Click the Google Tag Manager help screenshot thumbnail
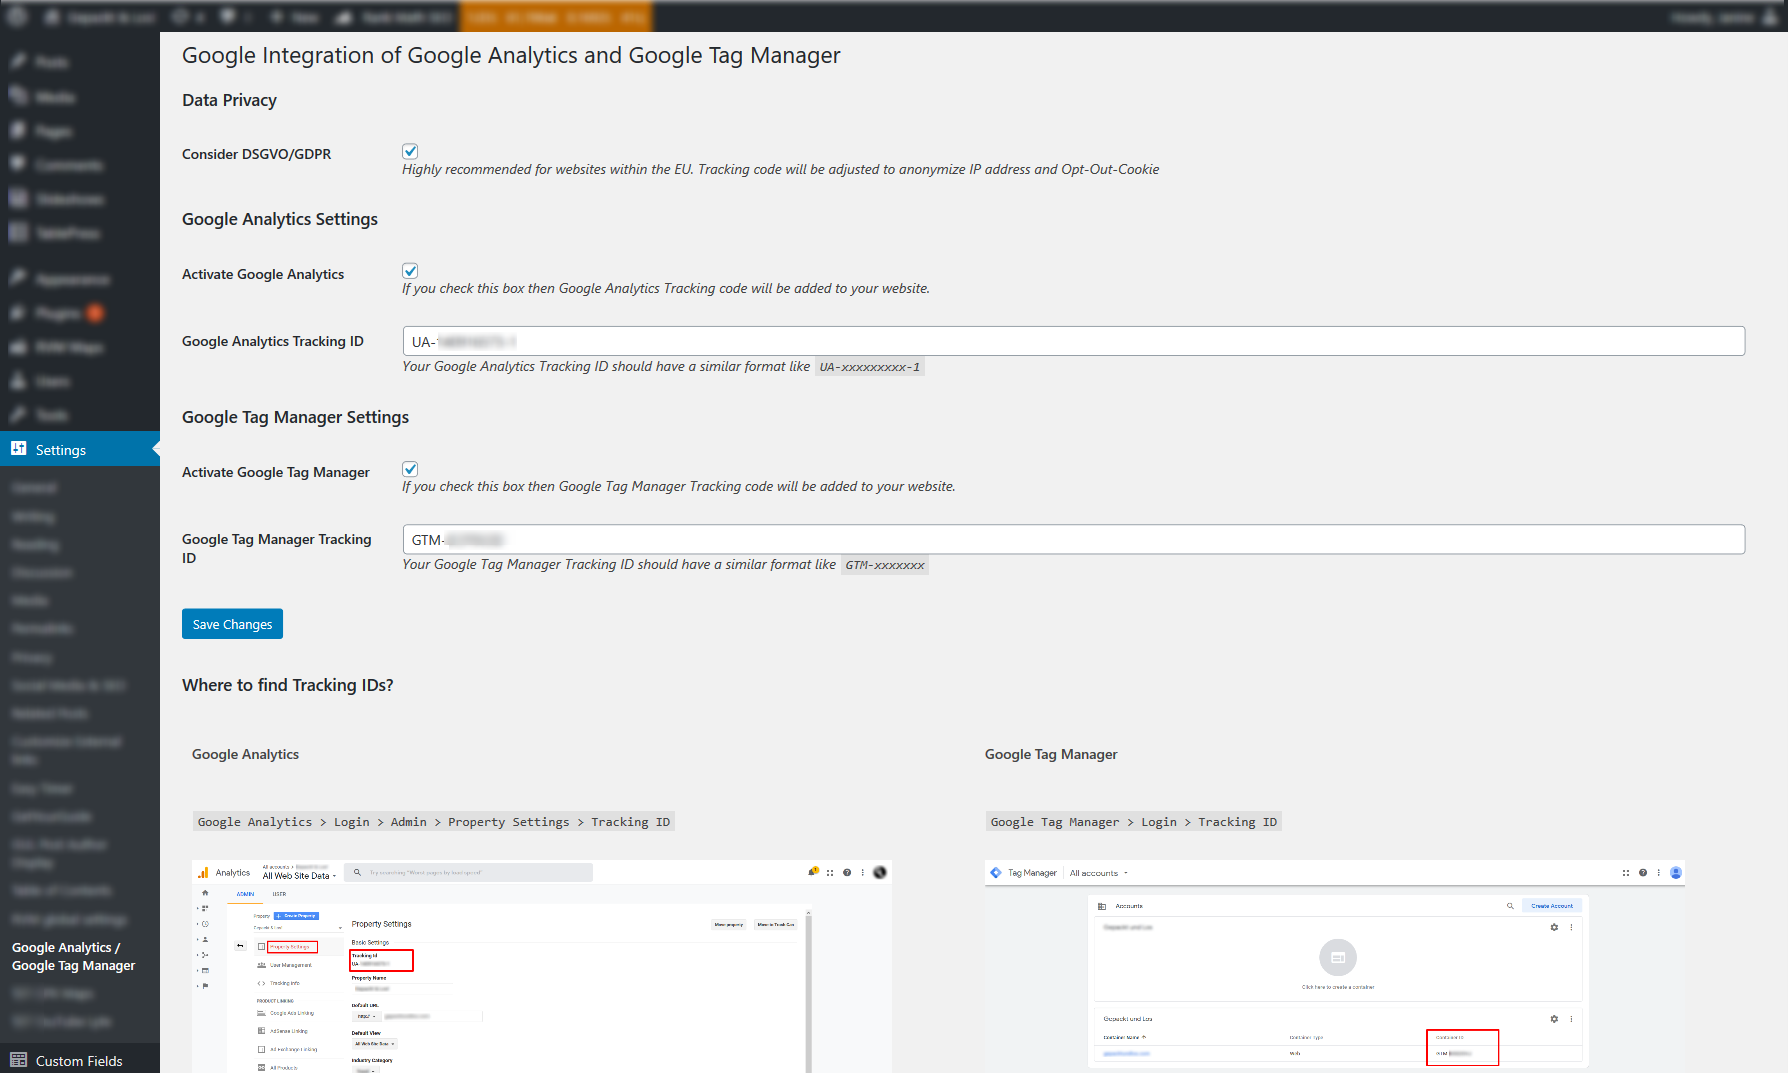This screenshot has width=1788, height=1073. [1335, 966]
